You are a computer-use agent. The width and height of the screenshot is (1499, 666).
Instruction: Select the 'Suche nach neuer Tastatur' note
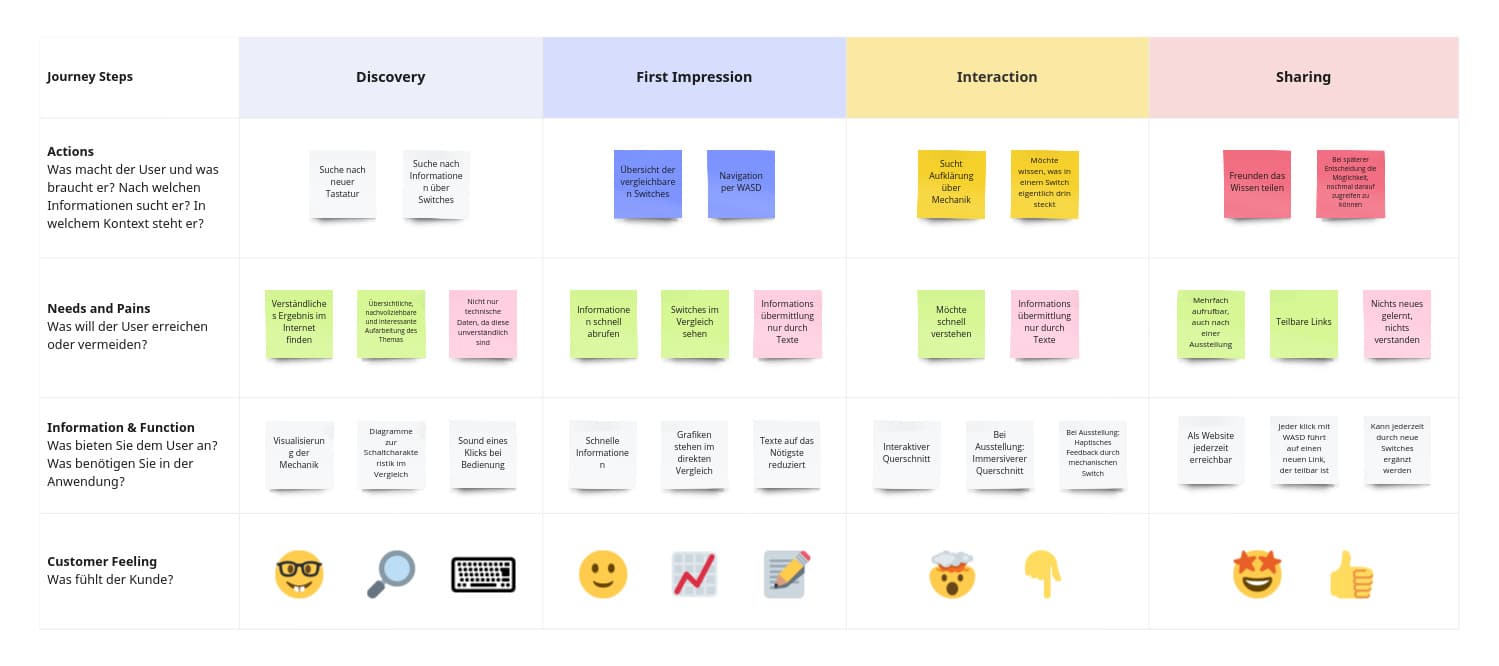pyautogui.click(x=343, y=184)
